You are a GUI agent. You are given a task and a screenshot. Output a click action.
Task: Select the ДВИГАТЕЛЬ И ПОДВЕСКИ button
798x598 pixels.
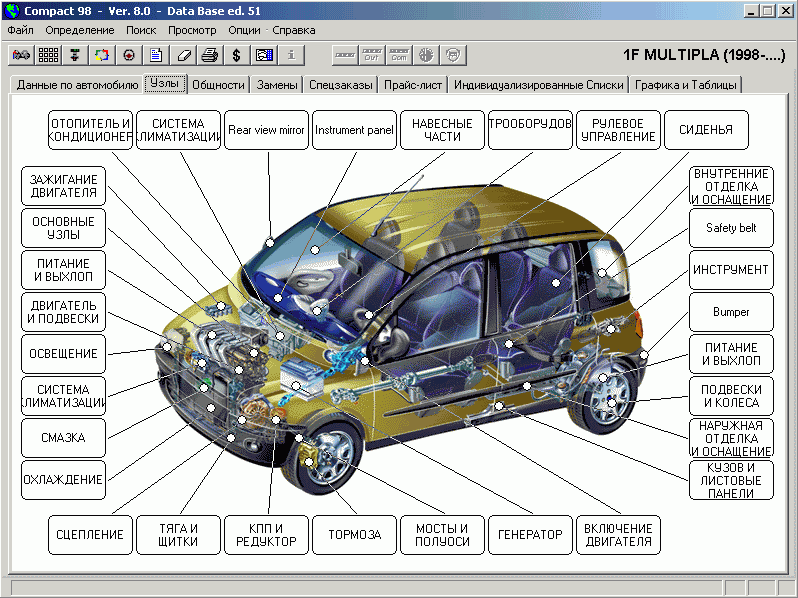click(64, 312)
